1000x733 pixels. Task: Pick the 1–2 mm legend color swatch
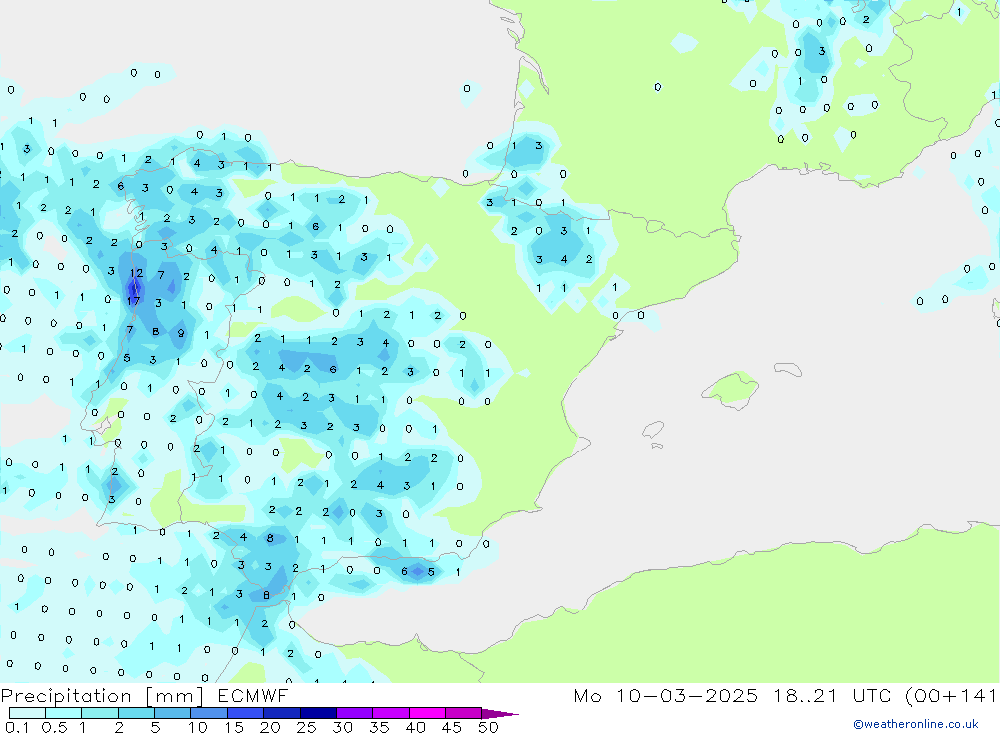(99, 713)
